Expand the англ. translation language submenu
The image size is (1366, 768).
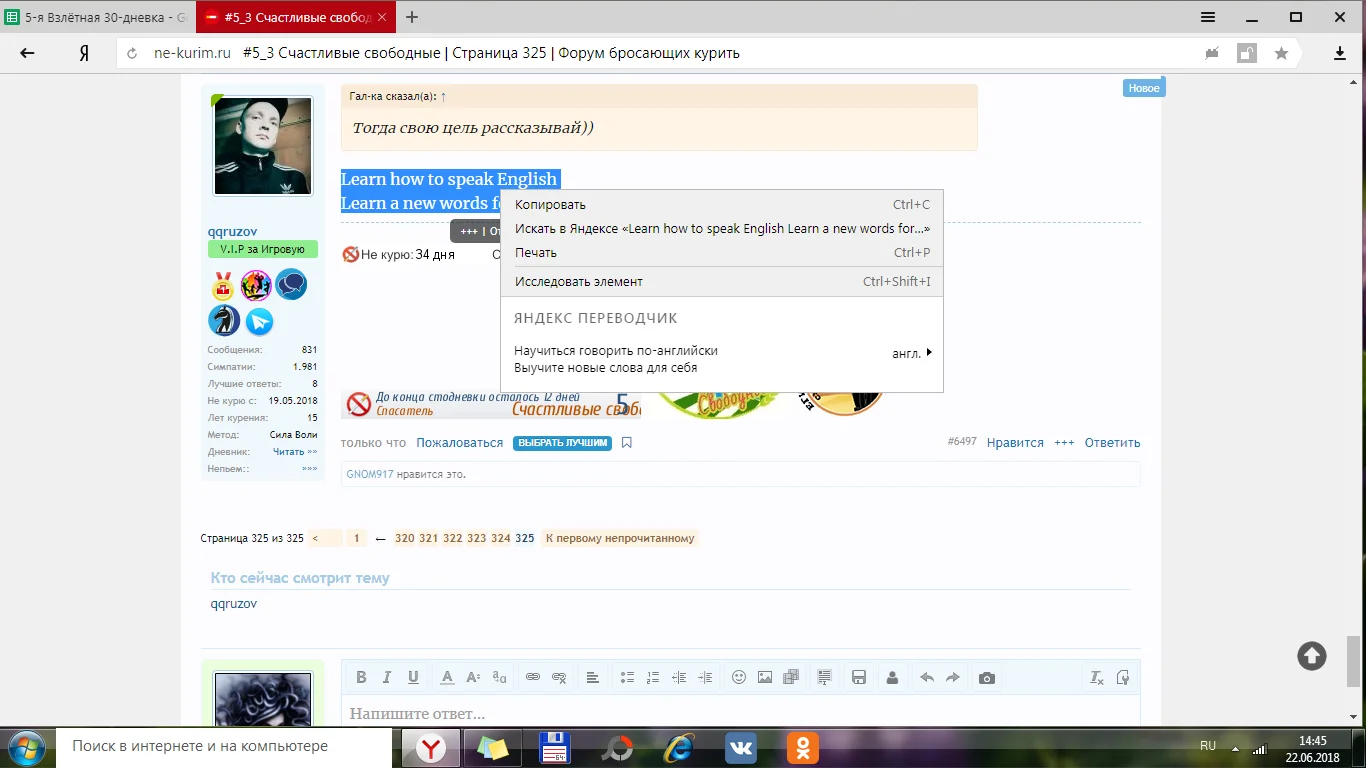click(x=912, y=353)
